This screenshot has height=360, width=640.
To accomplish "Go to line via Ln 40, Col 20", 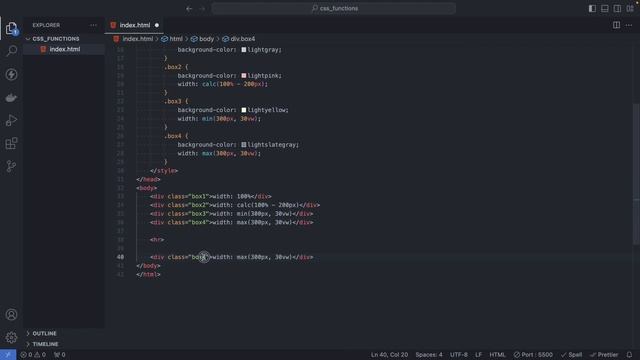I will tap(389, 355).
